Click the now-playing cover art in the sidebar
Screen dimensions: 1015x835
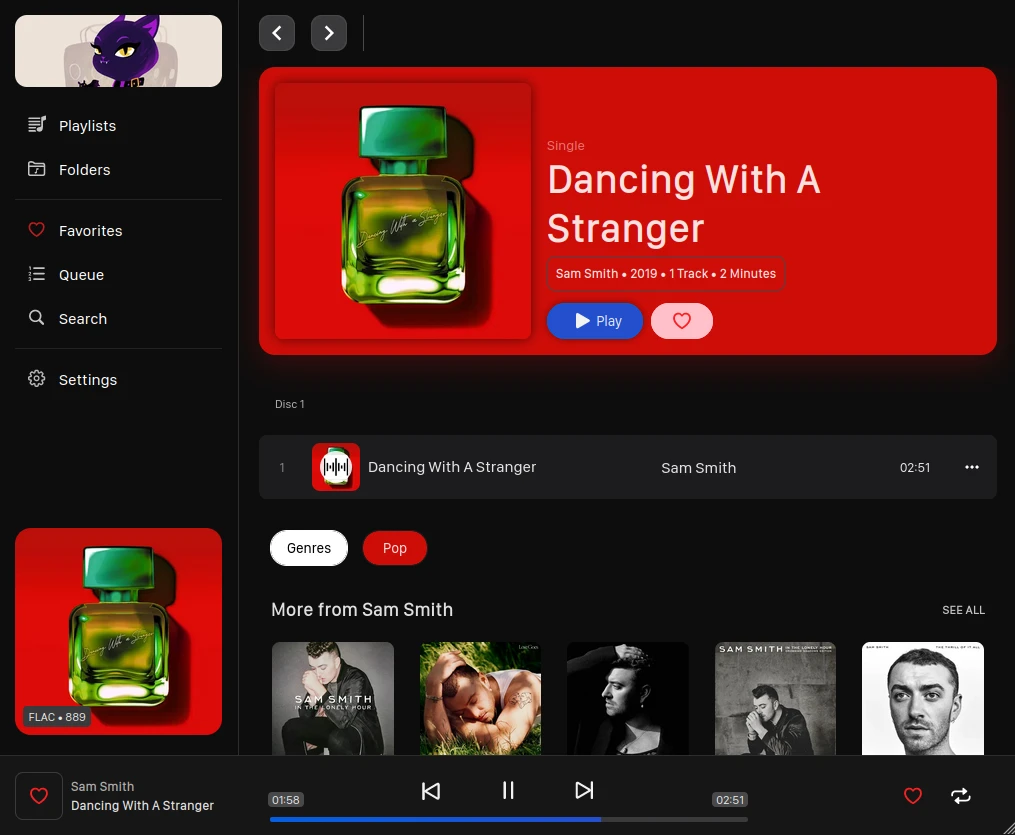[118, 631]
